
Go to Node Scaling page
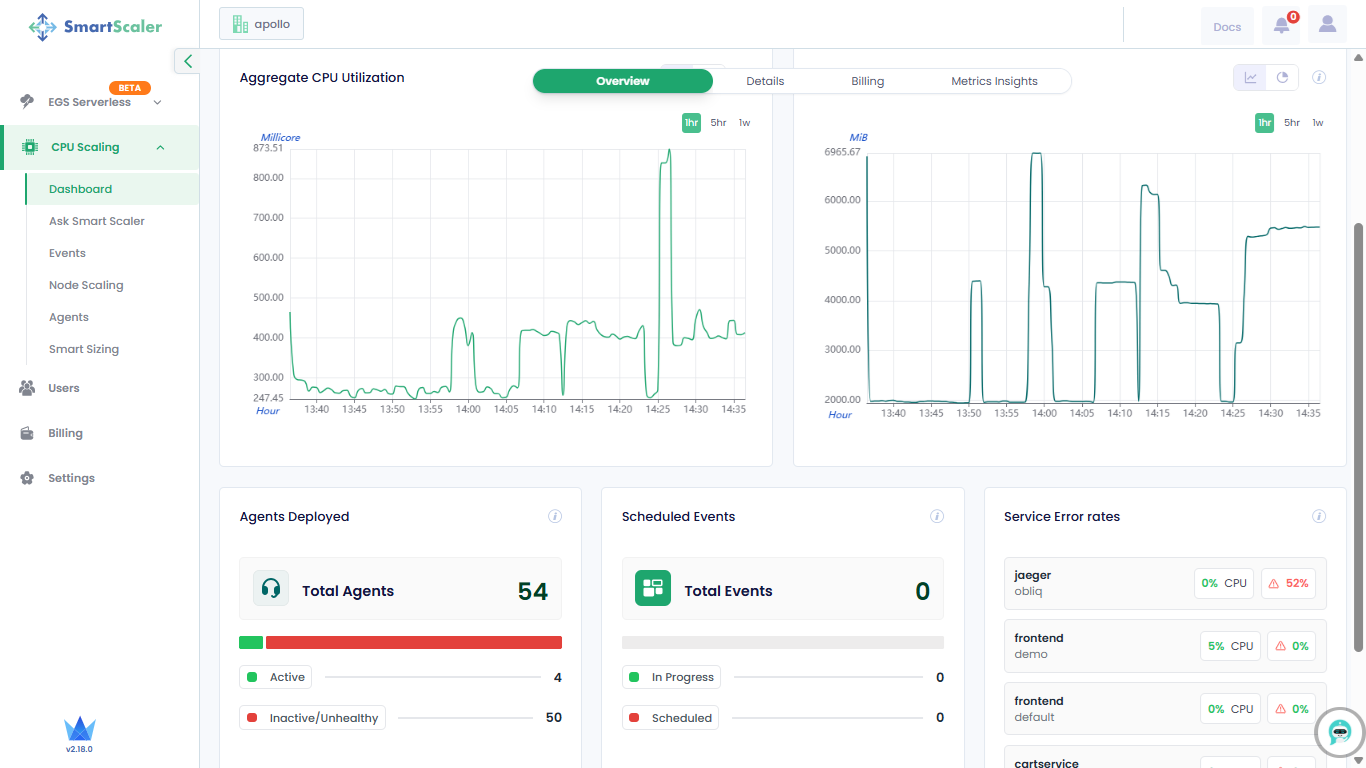click(x=86, y=285)
